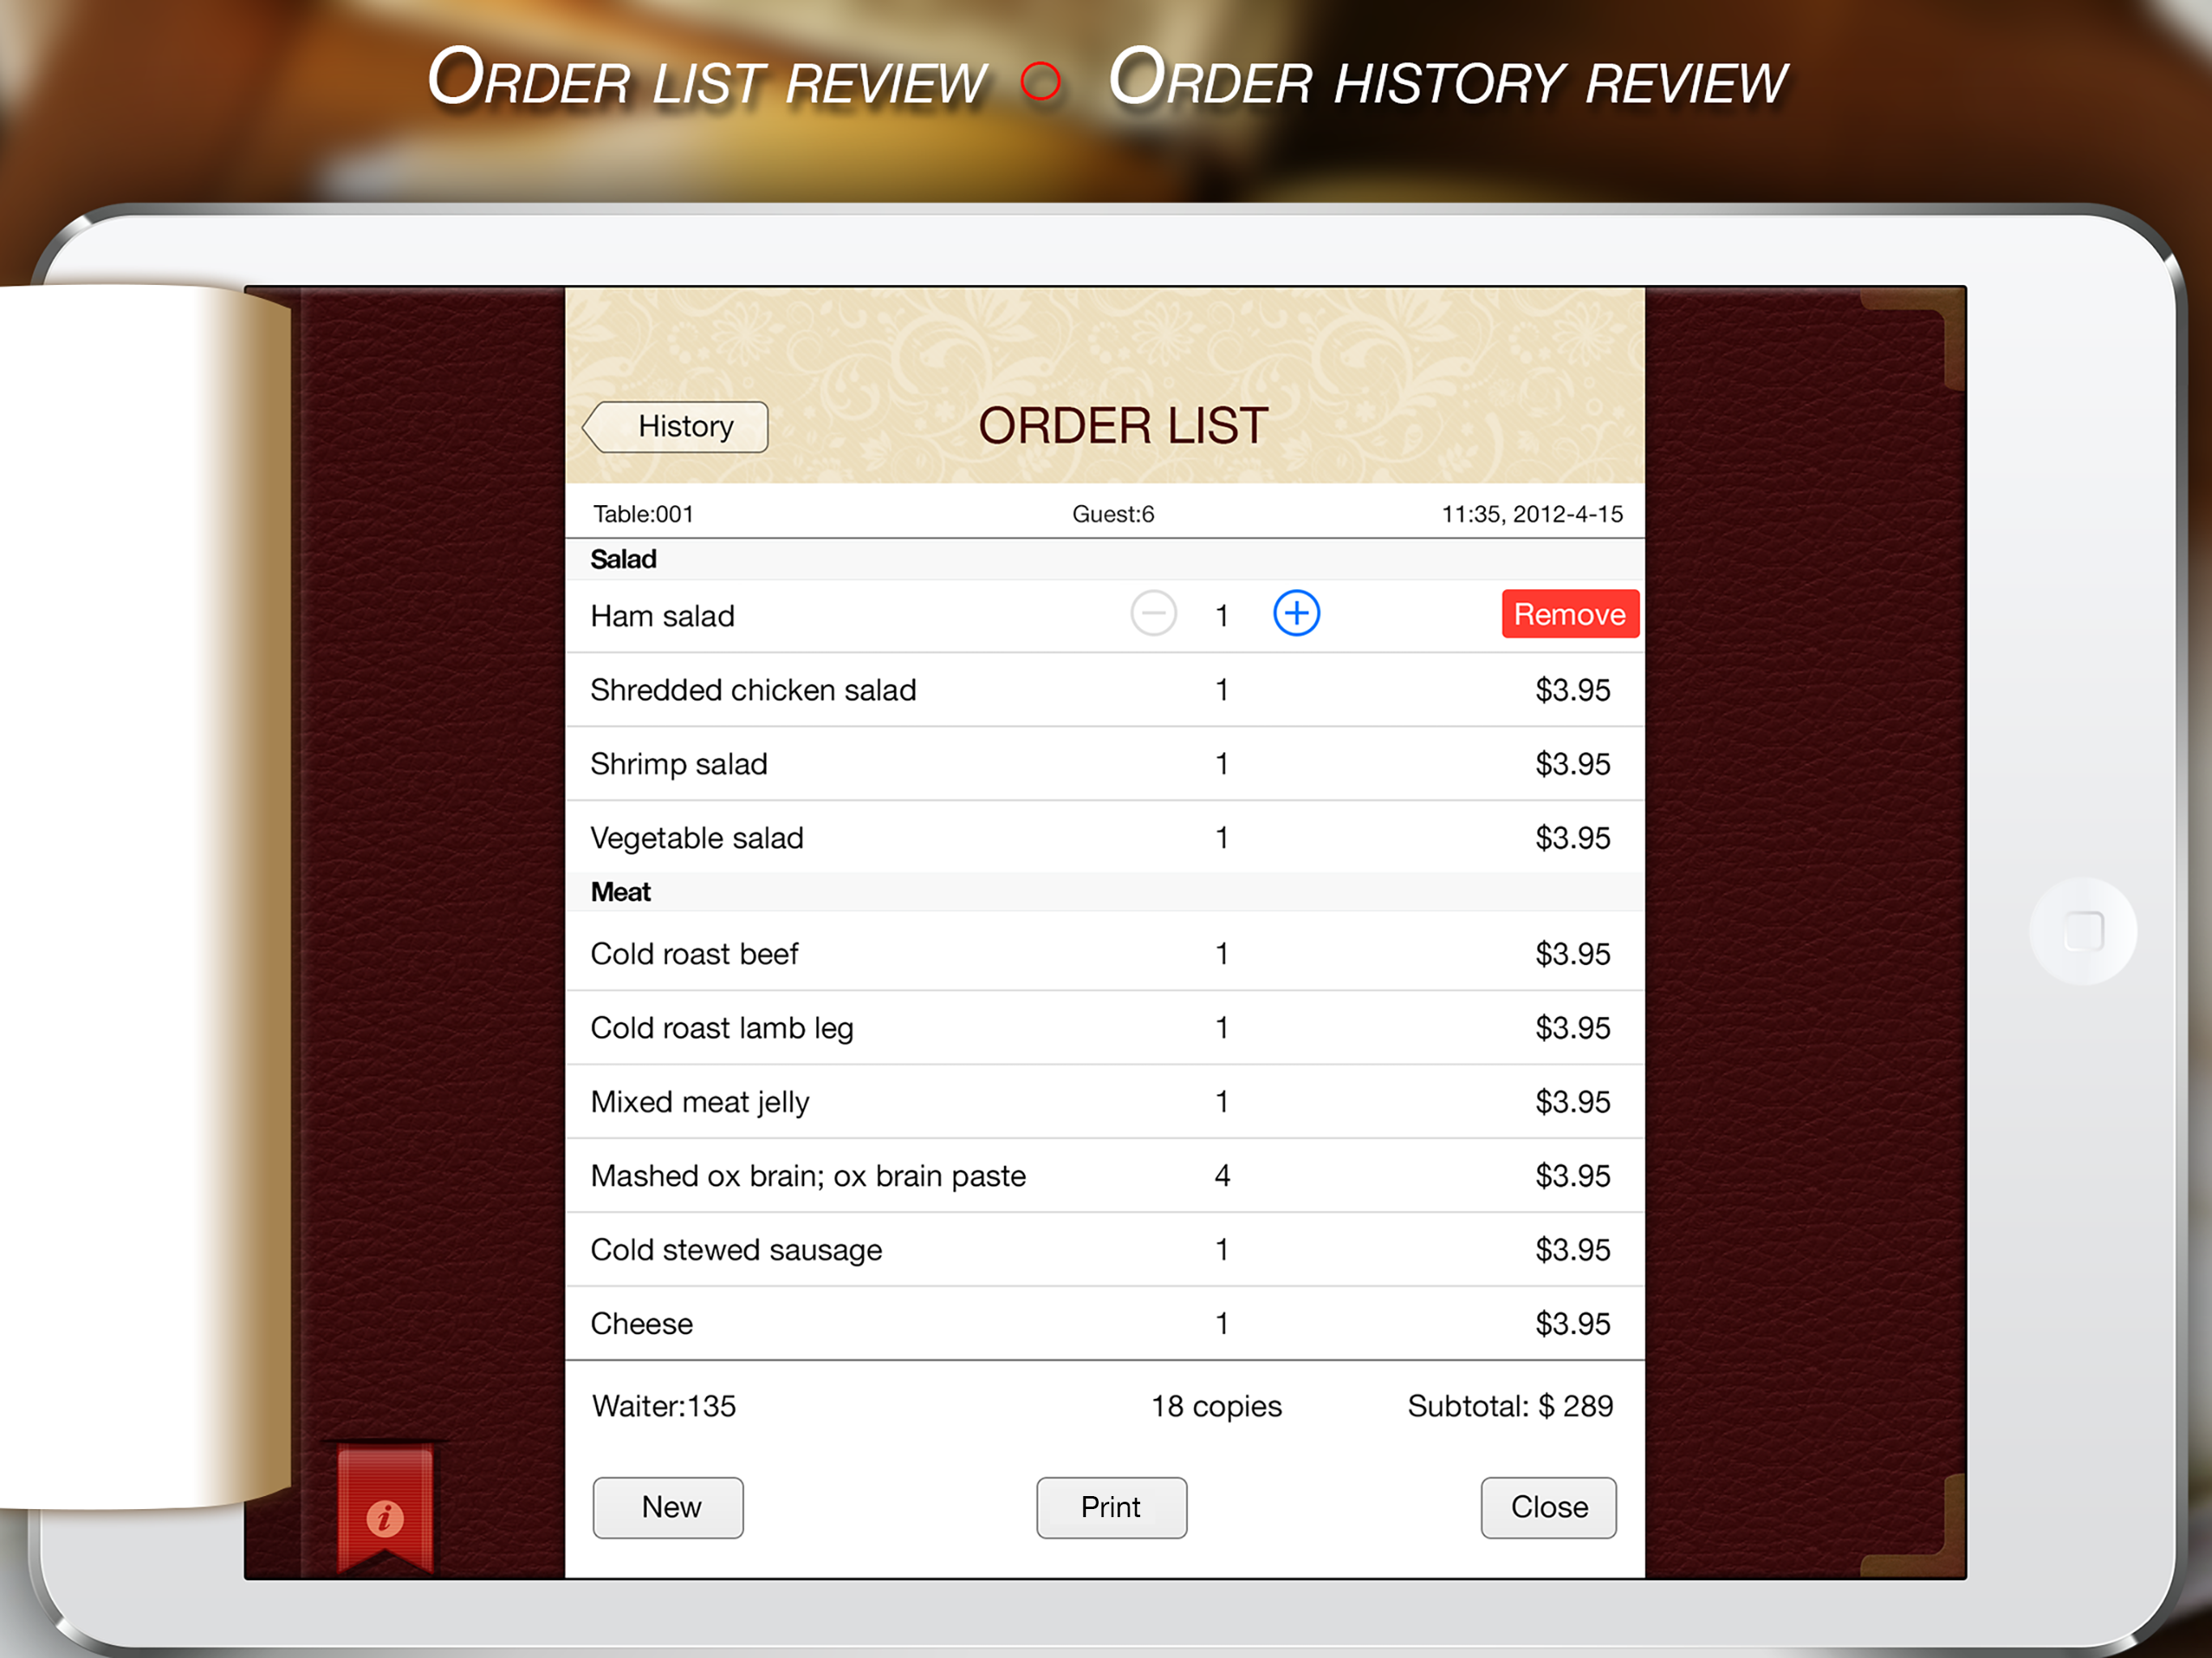The height and width of the screenshot is (1658, 2212).
Task: Close the order list
Action: point(1548,1507)
